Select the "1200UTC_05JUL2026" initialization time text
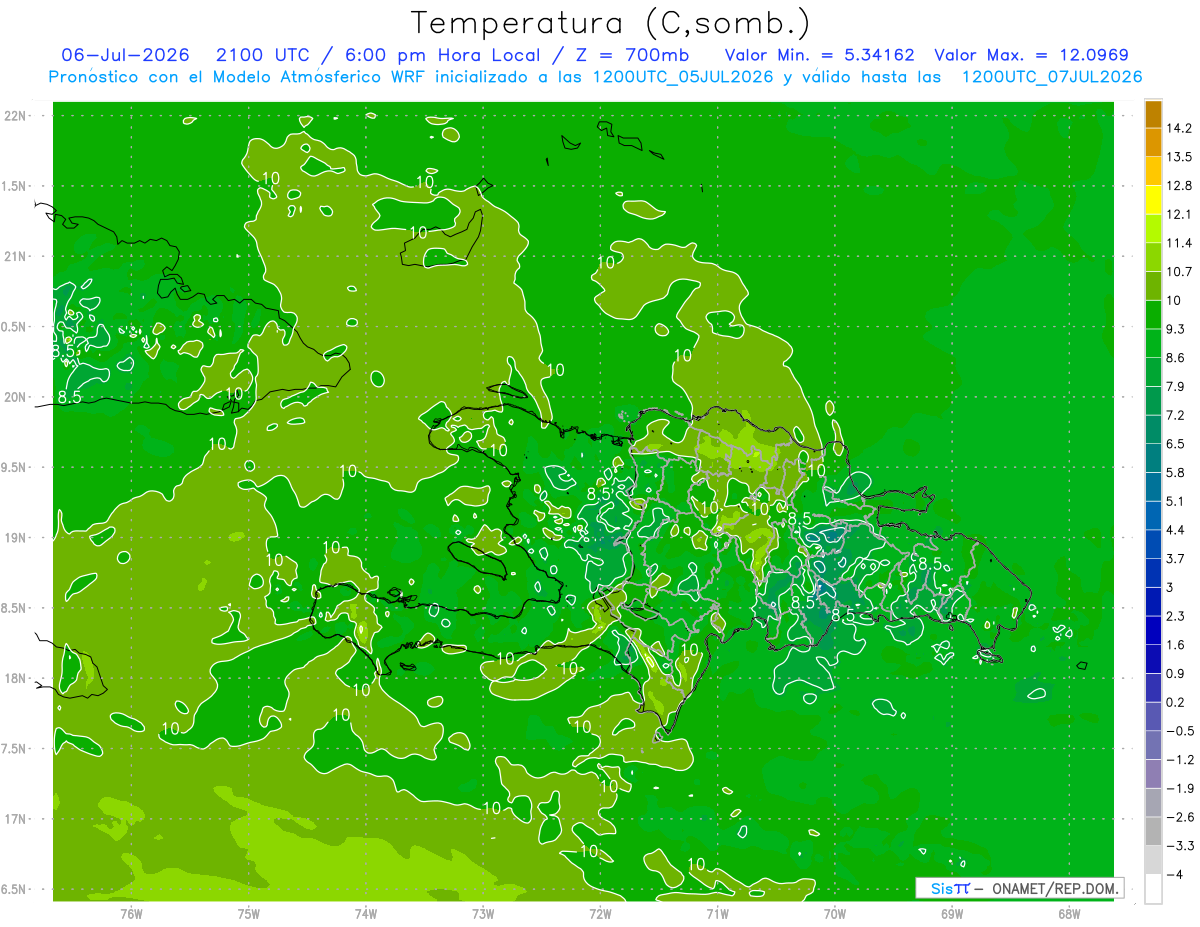 (683, 77)
